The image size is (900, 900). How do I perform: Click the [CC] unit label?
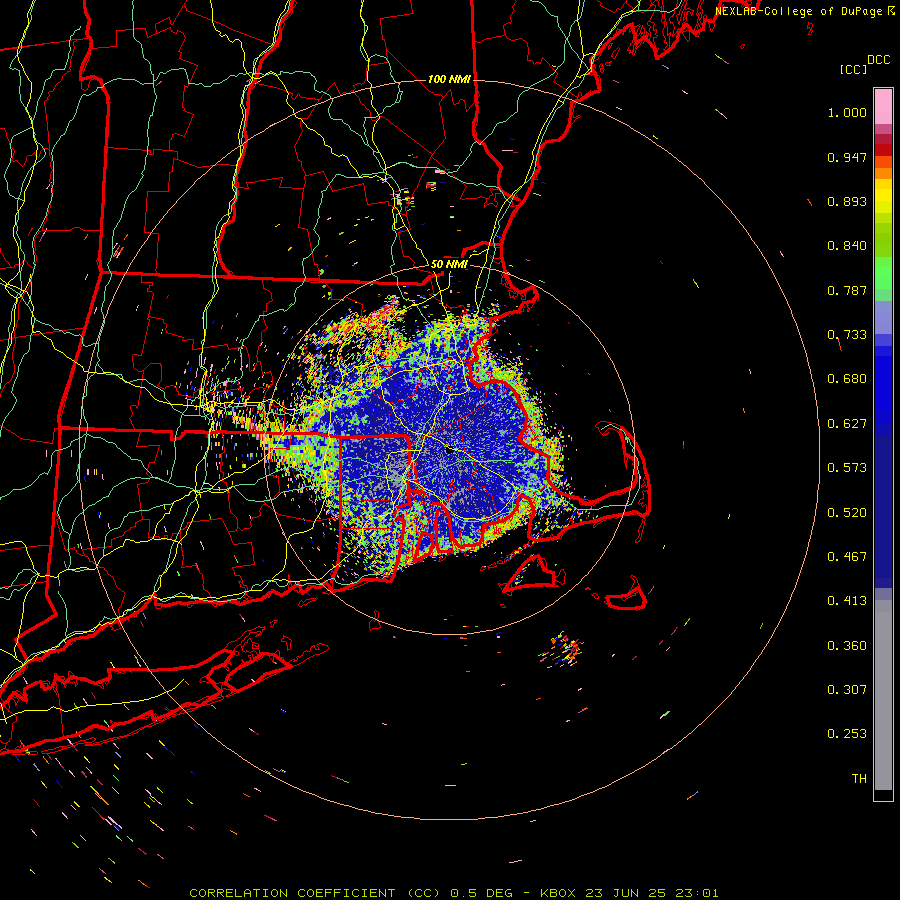853,69
